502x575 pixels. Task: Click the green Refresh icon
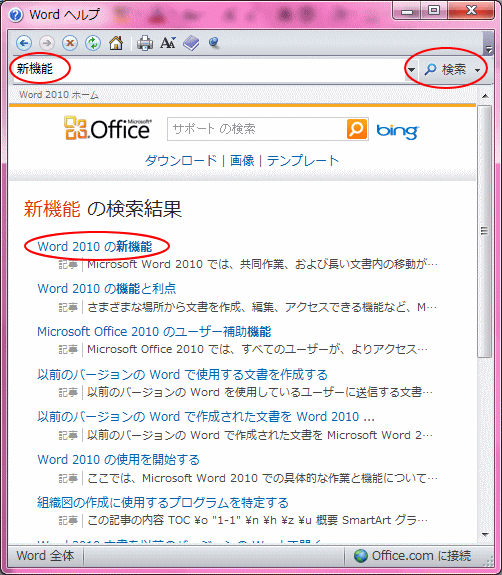93,43
